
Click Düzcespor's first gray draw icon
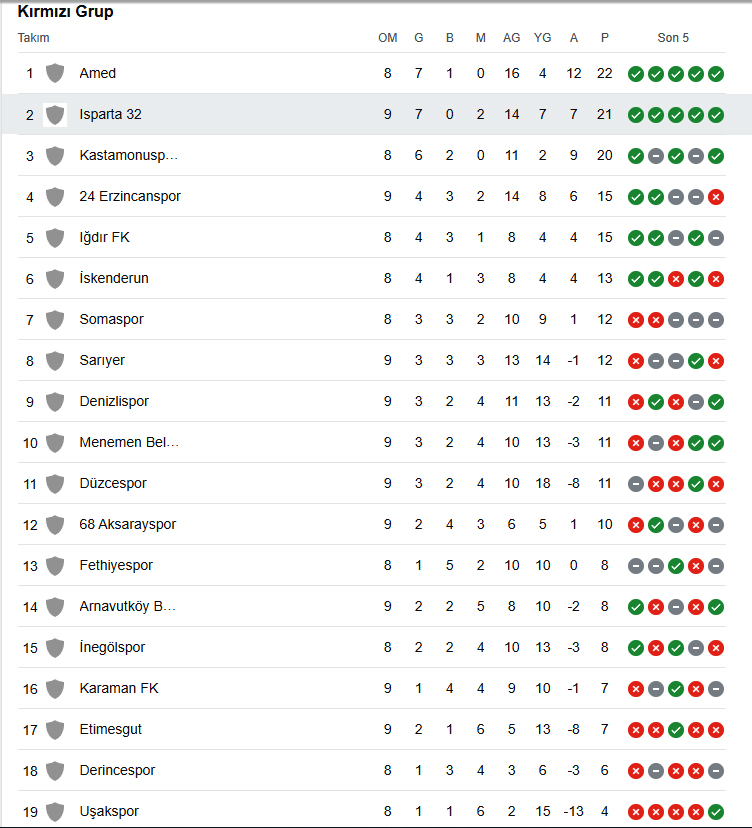coord(636,484)
